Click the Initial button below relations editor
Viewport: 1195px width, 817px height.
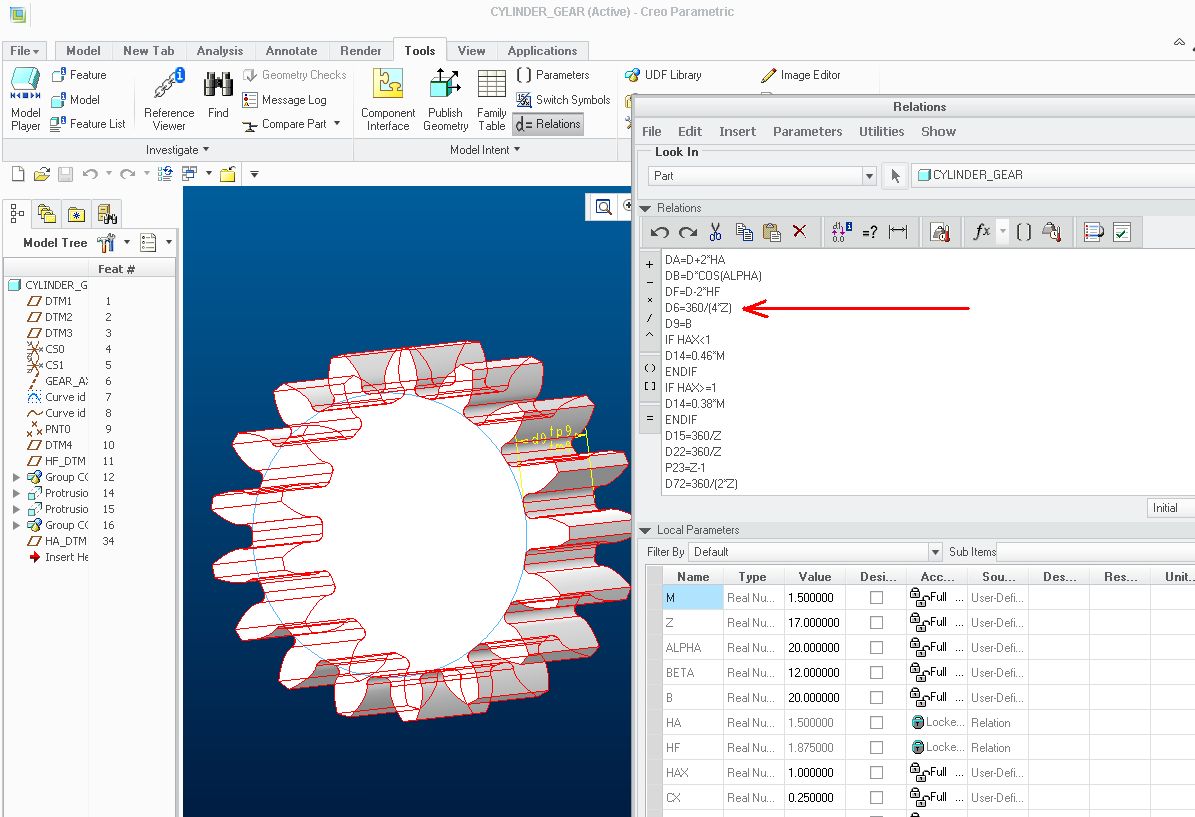[x=1170, y=508]
